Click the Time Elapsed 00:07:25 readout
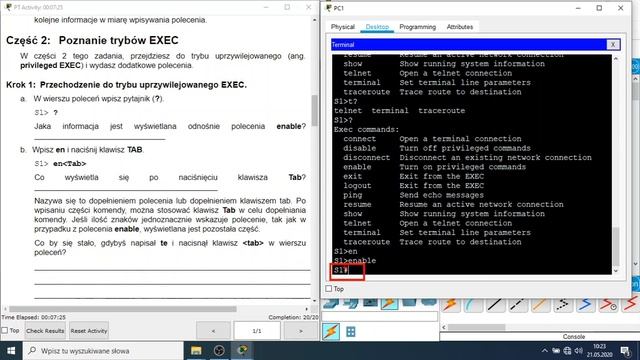The height and width of the screenshot is (360, 640). point(33,317)
